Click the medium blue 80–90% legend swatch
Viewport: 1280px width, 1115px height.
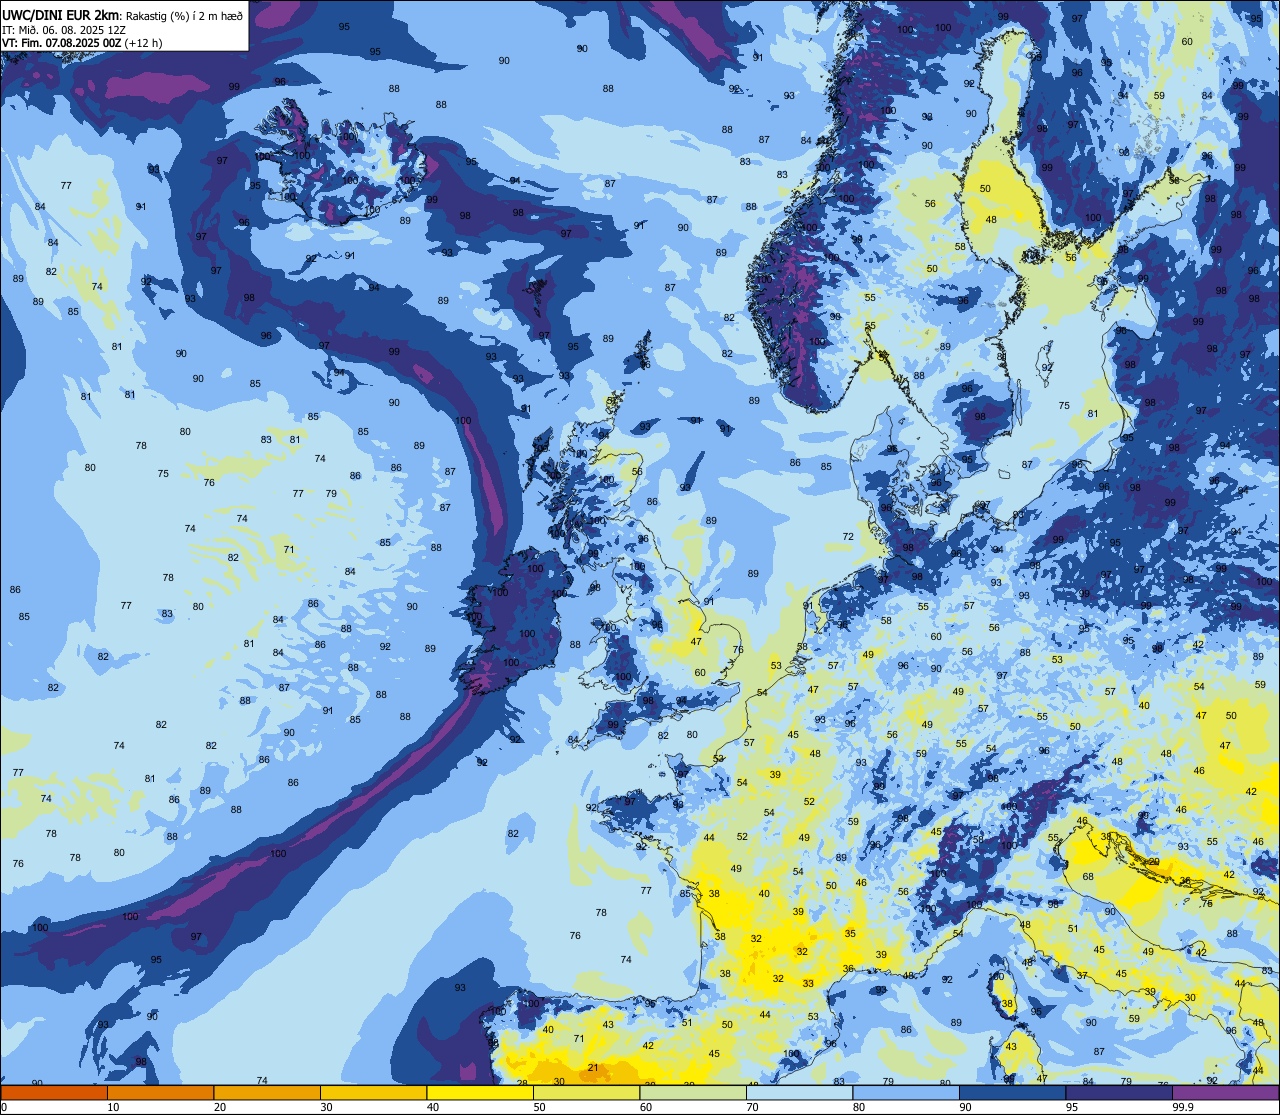(906, 1092)
